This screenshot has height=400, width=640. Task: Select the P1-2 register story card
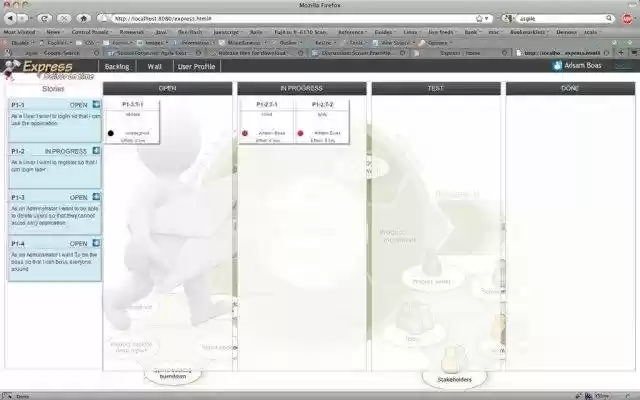(x=54, y=166)
